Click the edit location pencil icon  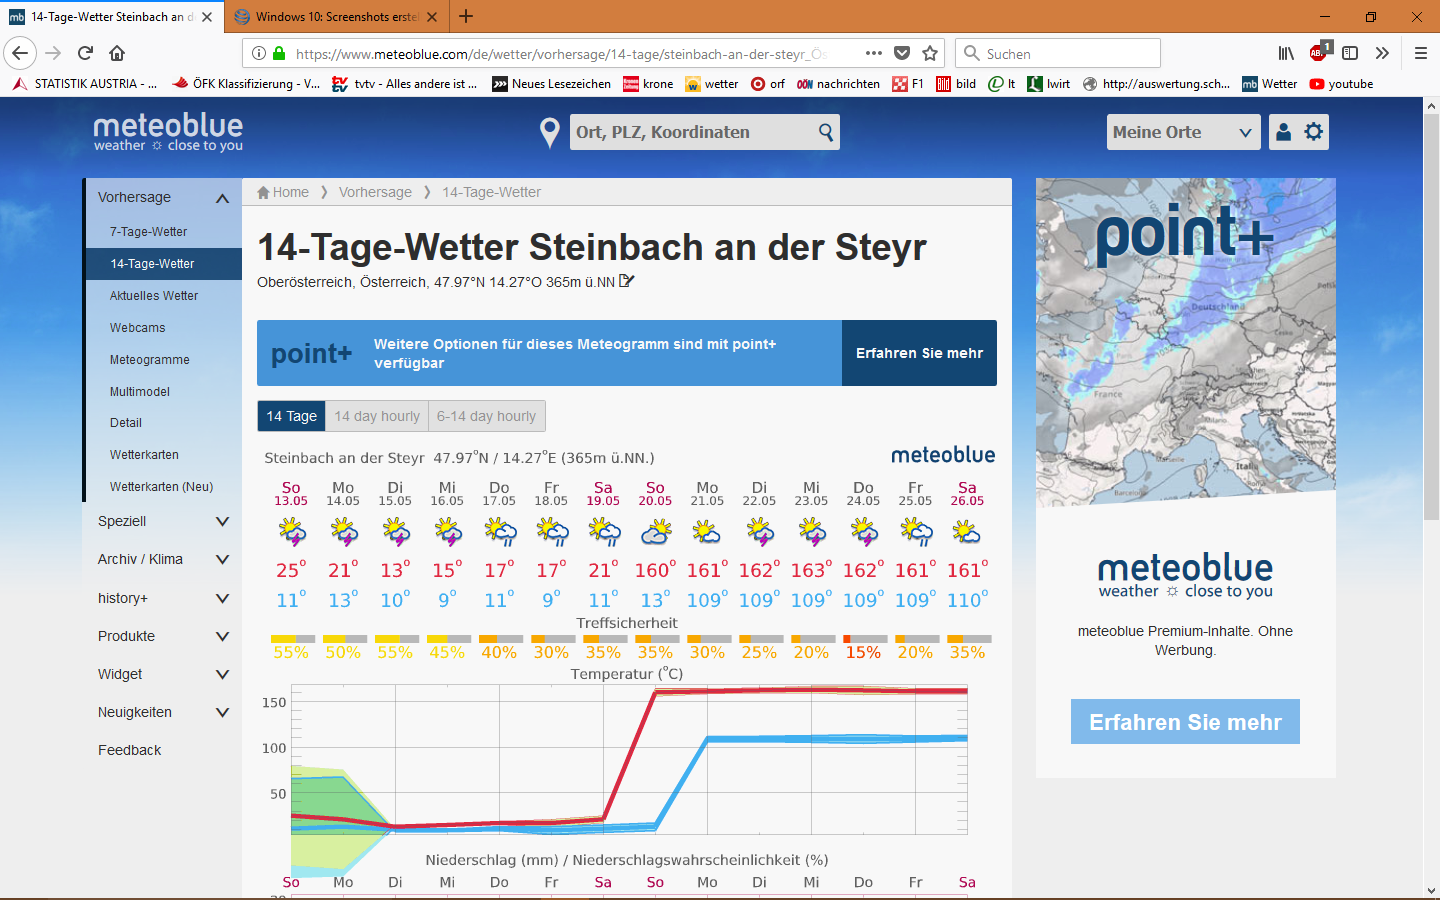[x=627, y=282]
